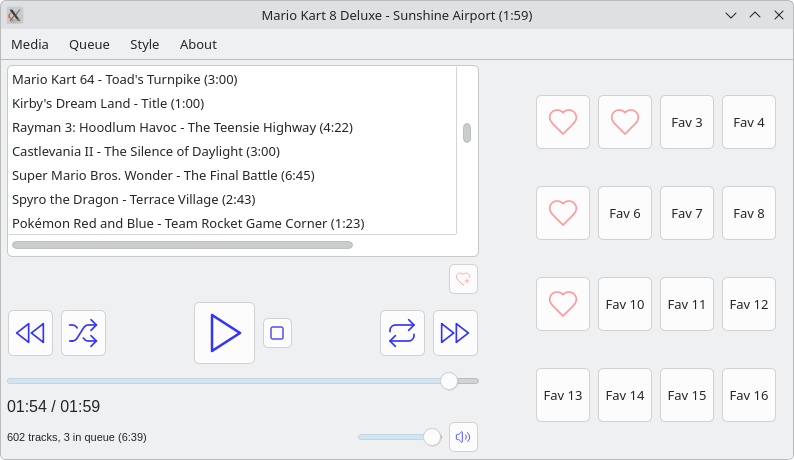
Task: Skip to the next track
Action: tap(455, 333)
